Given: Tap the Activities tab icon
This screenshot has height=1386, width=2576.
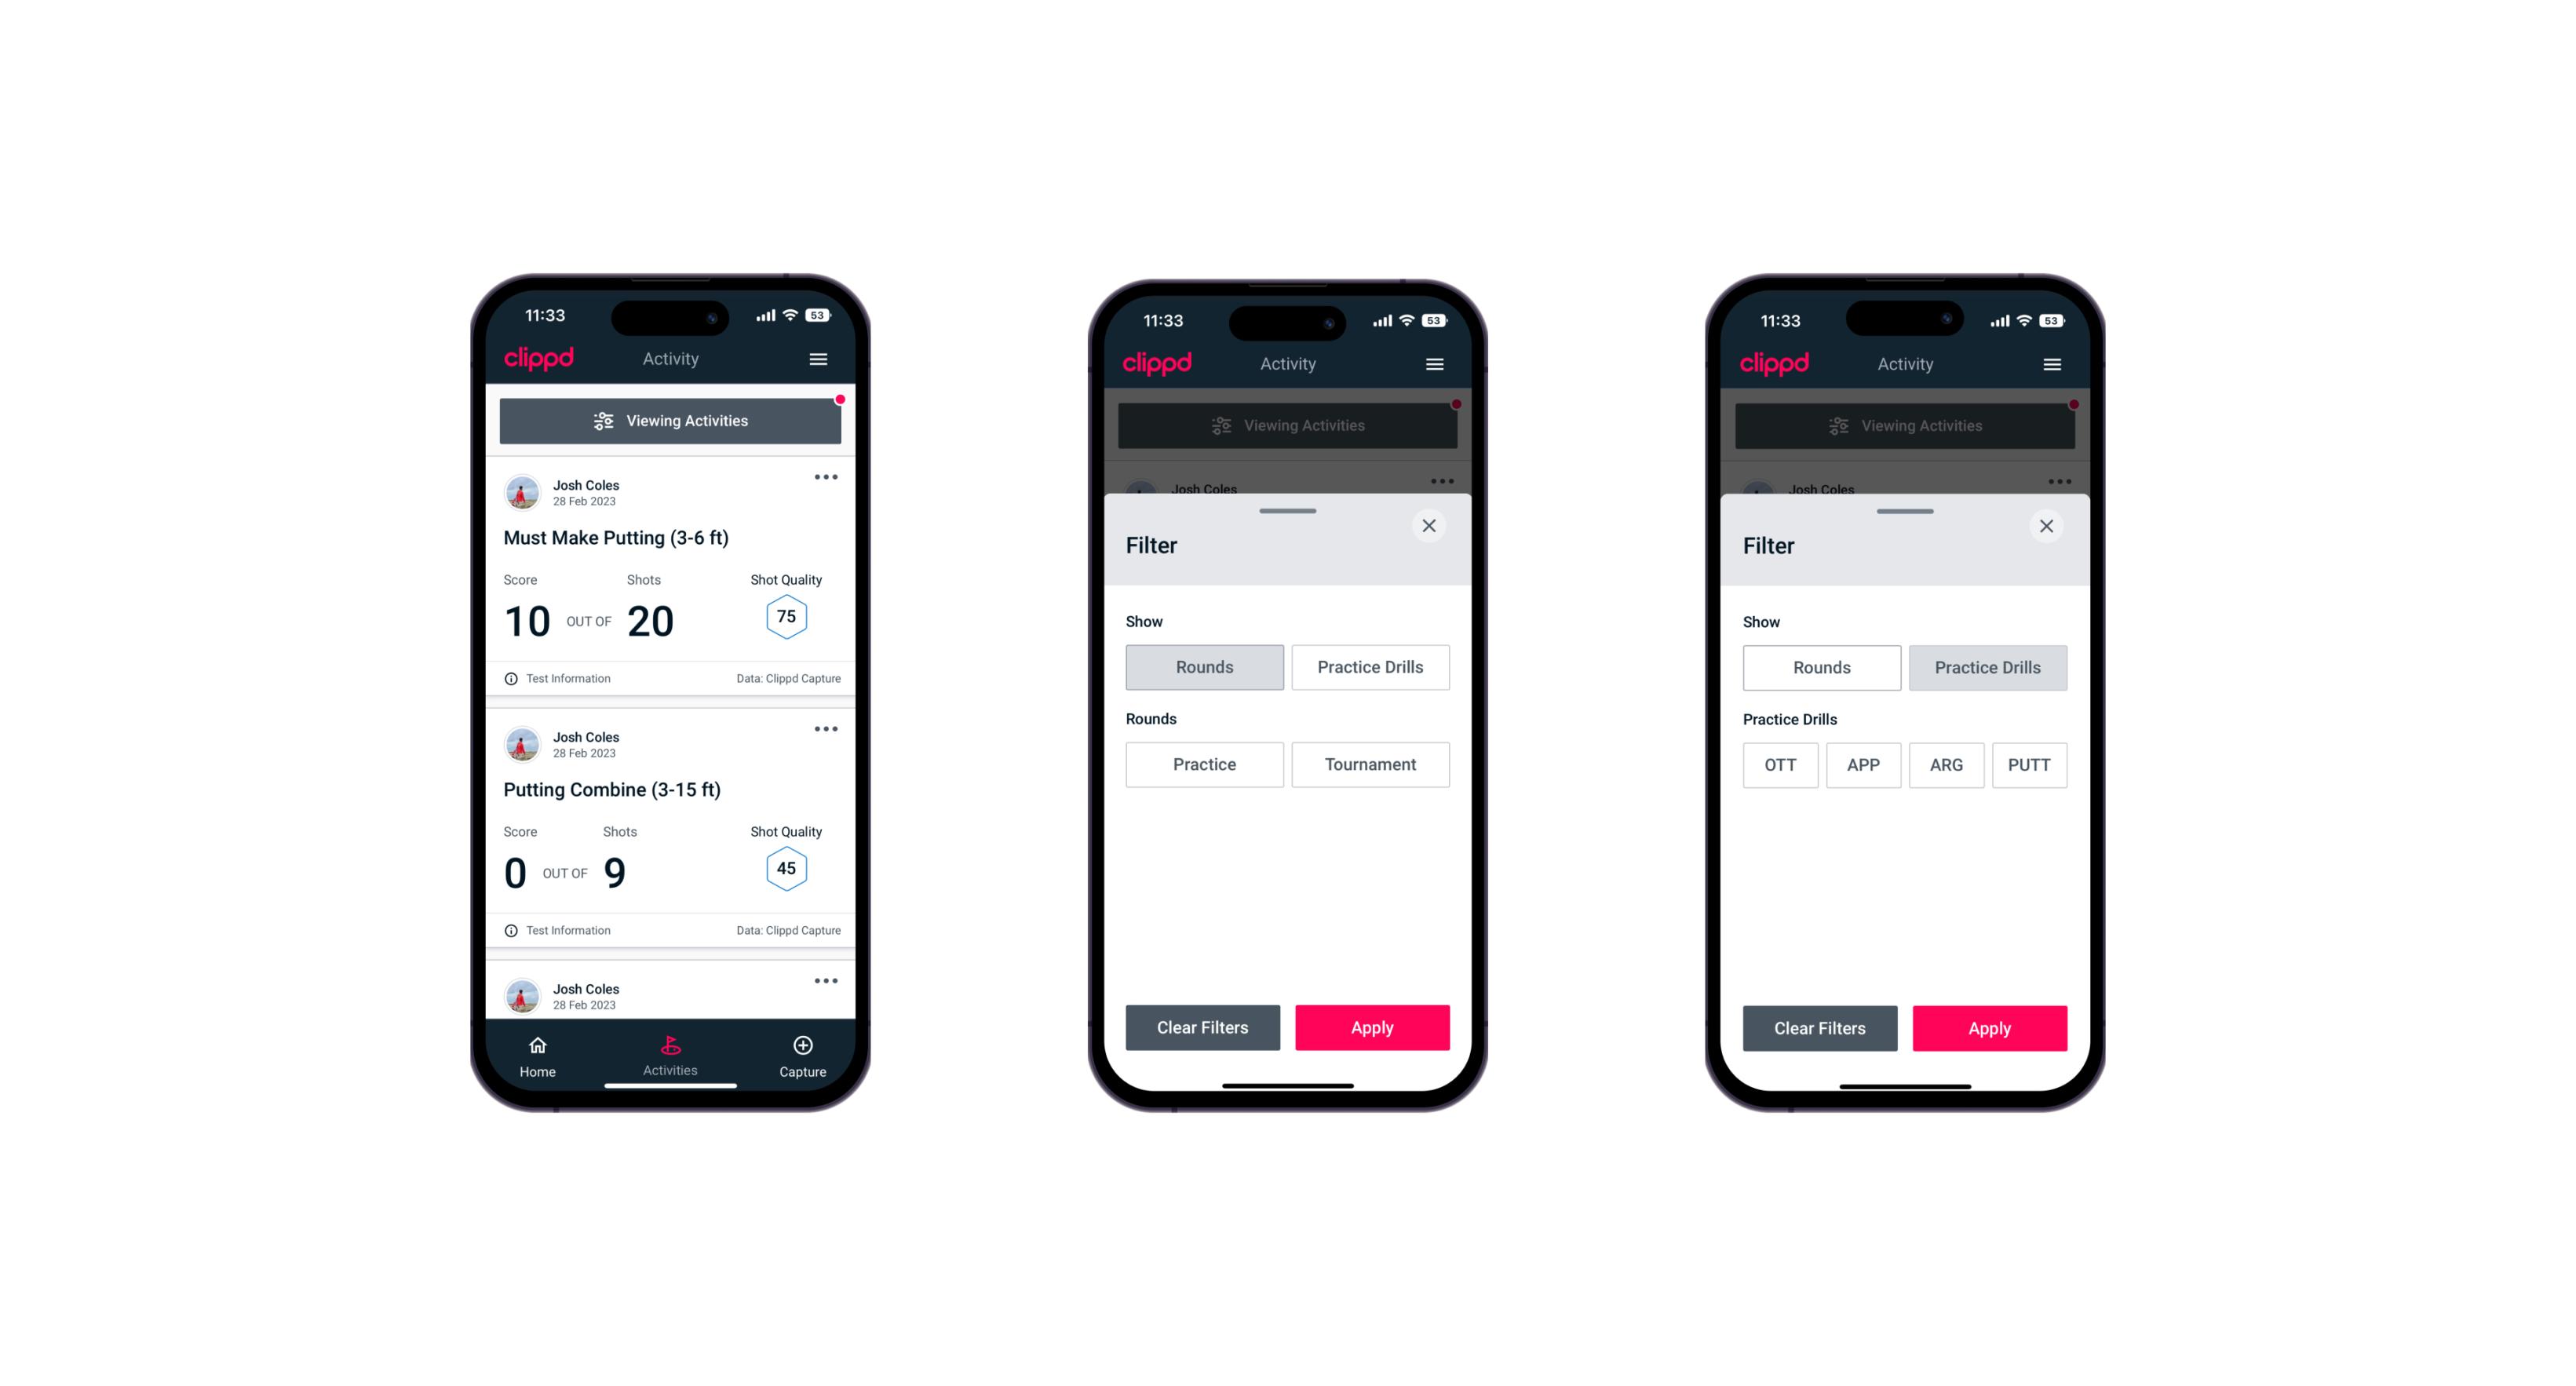Looking at the screenshot, I should 671,1046.
